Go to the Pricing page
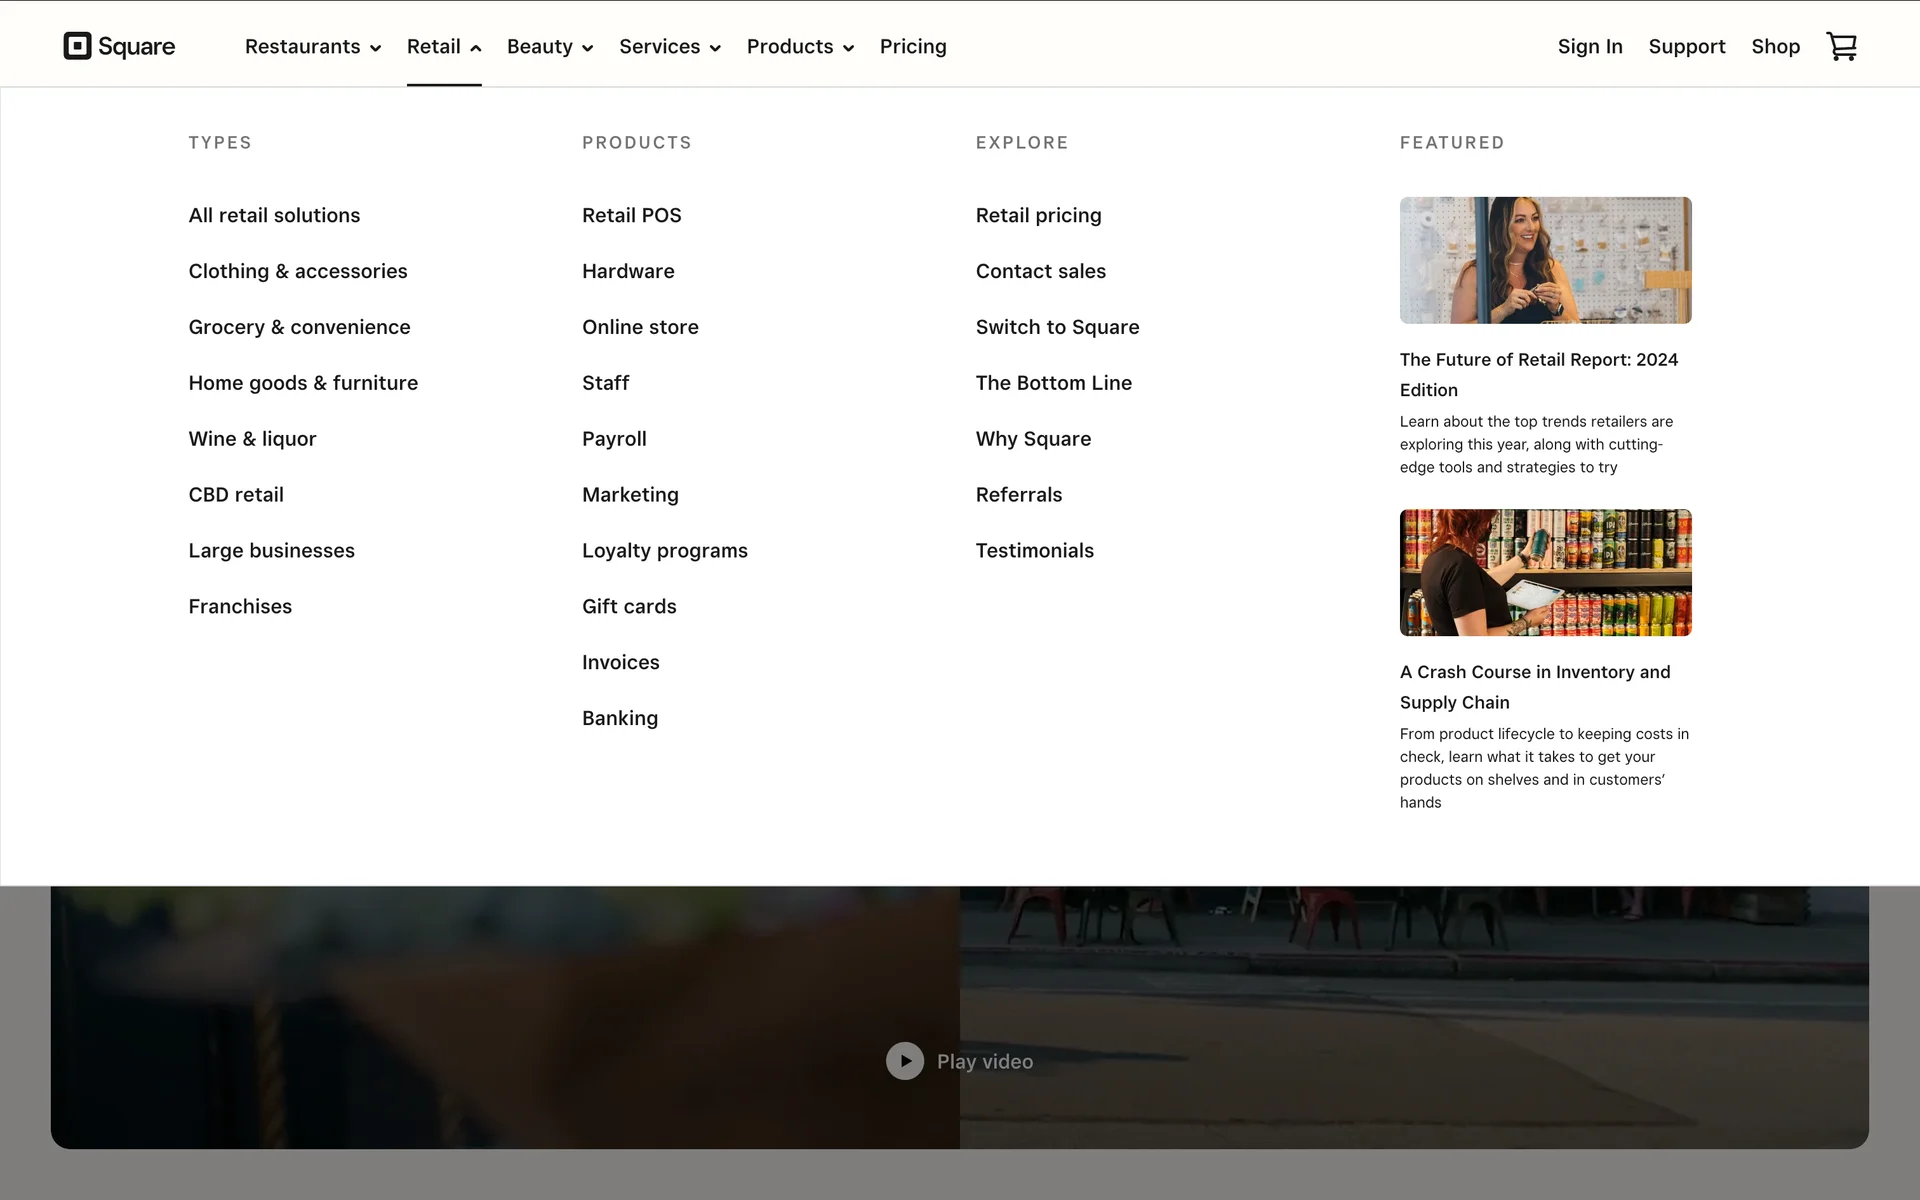This screenshot has width=1920, height=1200. click(912, 47)
